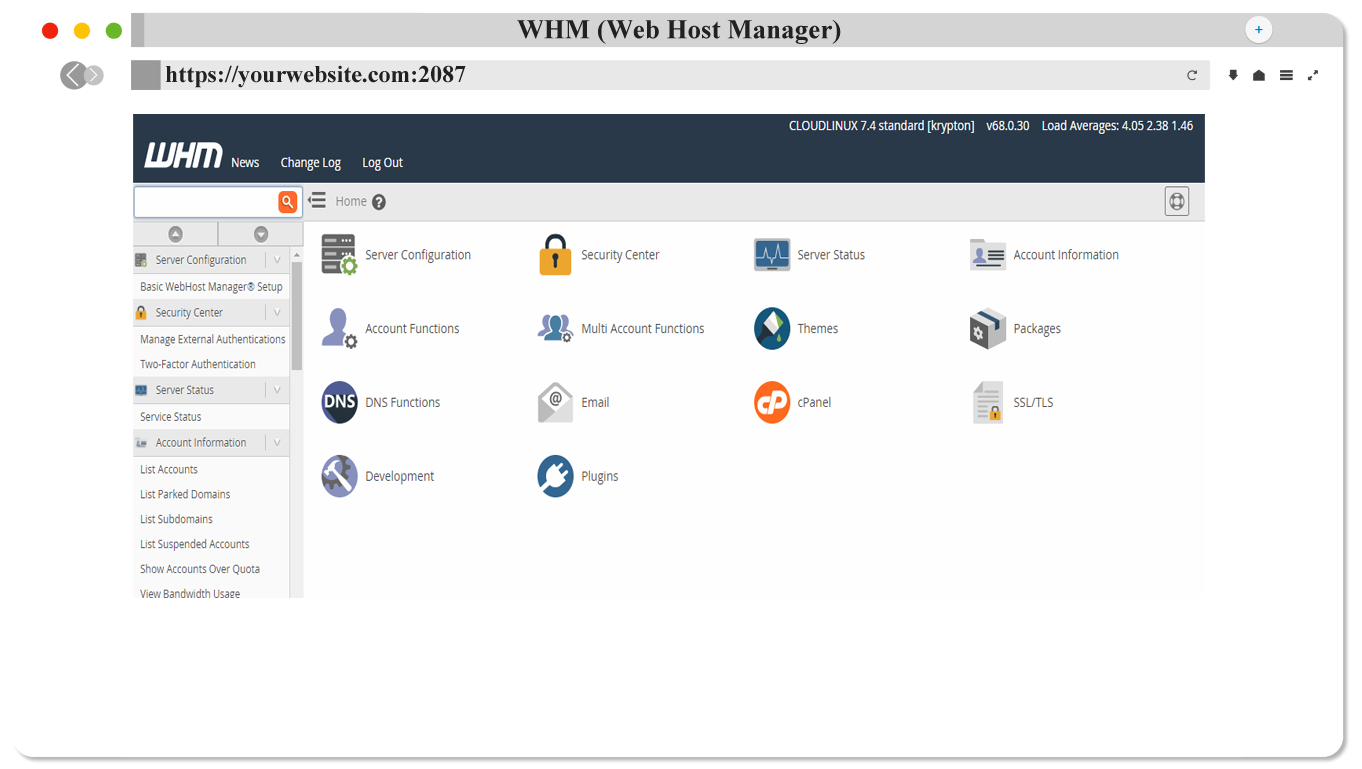The image size is (1362, 769).
Task: Click the Home help question mark icon
Action: [x=379, y=202]
